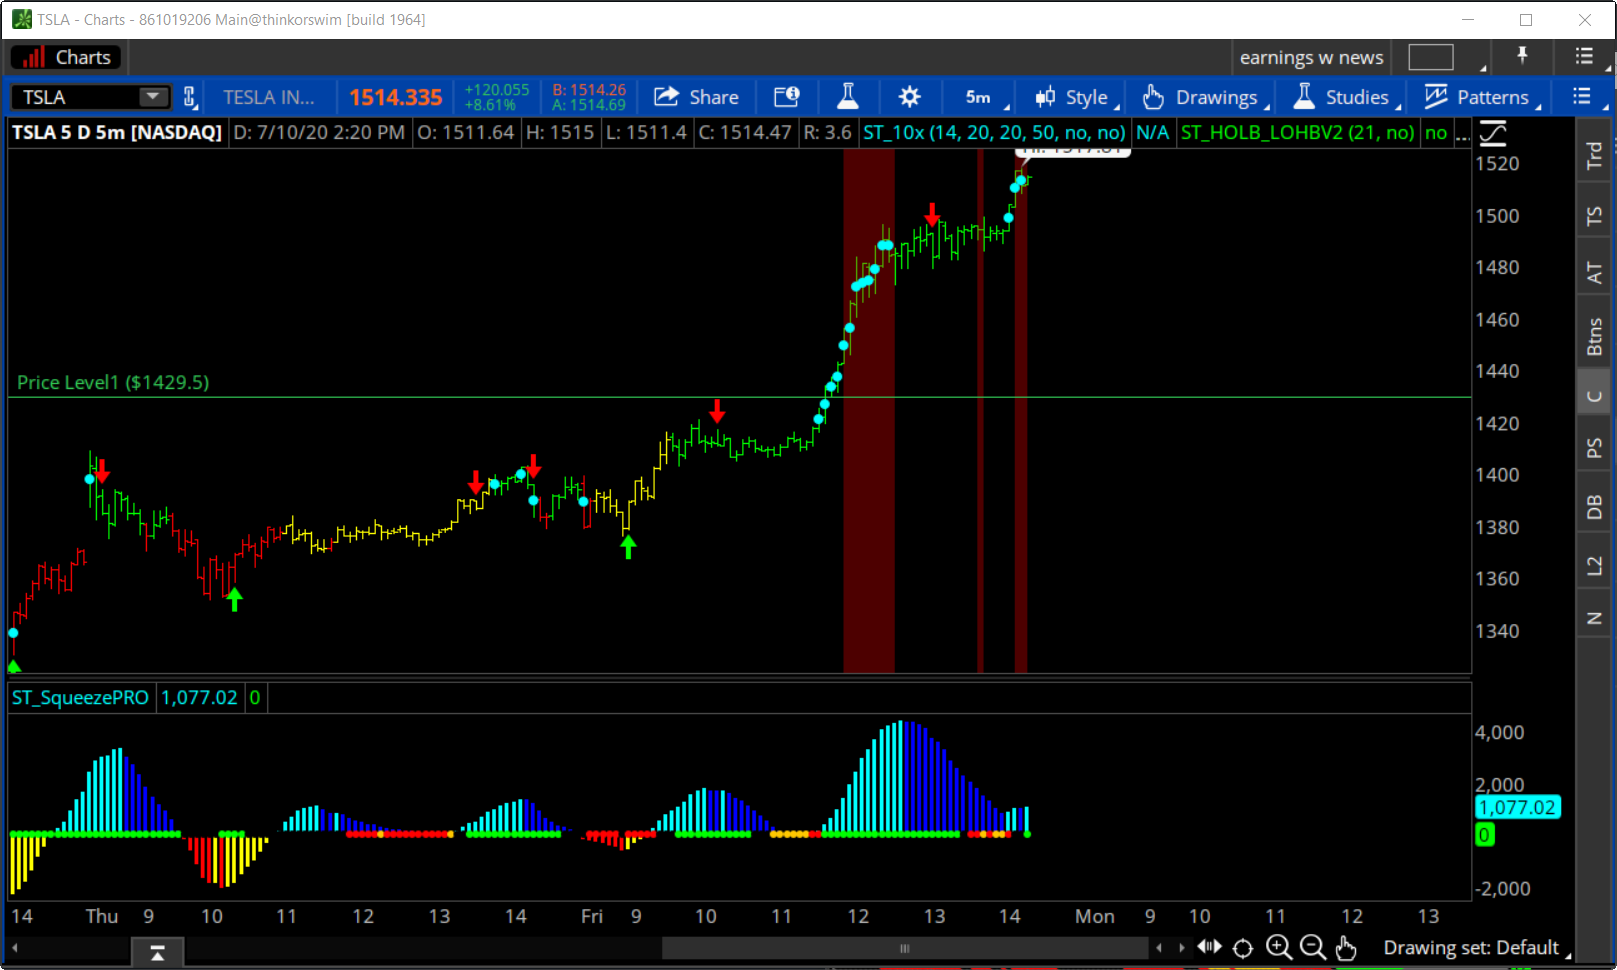The height and width of the screenshot is (970, 1617).
Task: Maximize the thinkorswim window
Action: 1526,19
